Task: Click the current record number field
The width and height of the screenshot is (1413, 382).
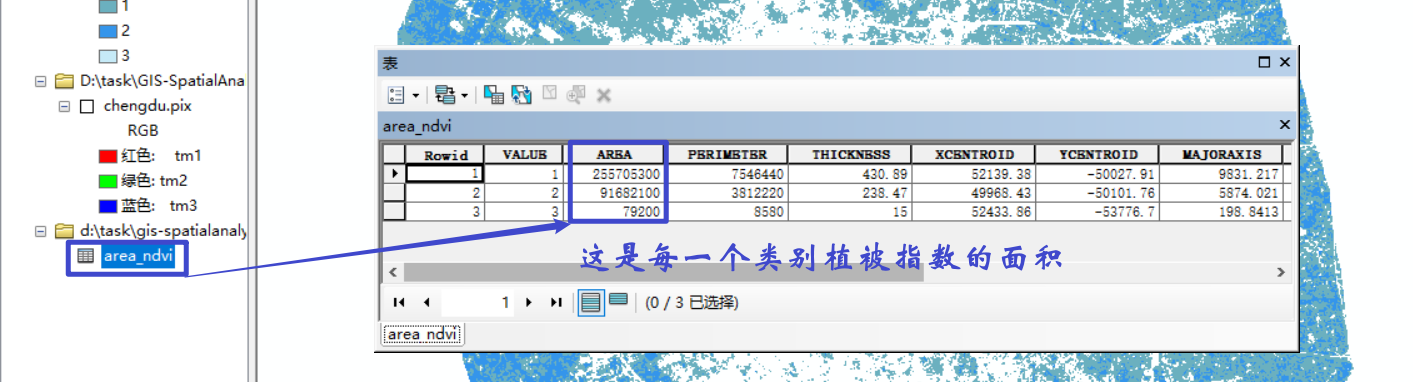Action: click(x=478, y=302)
